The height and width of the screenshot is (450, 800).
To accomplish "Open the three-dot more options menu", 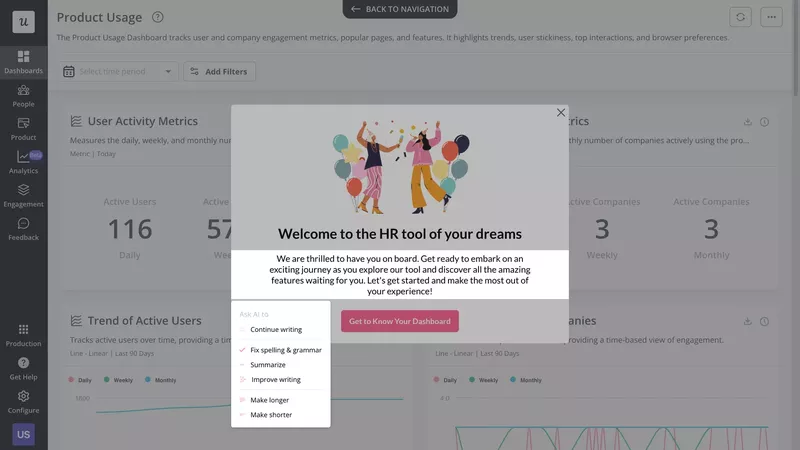I will tap(770, 17).
